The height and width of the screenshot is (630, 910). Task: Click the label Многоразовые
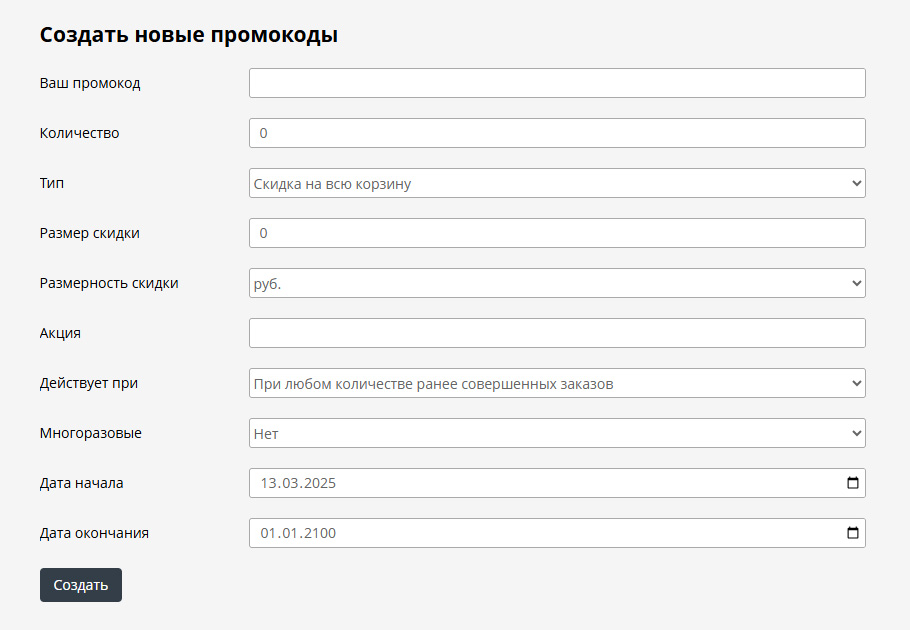tap(91, 433)
